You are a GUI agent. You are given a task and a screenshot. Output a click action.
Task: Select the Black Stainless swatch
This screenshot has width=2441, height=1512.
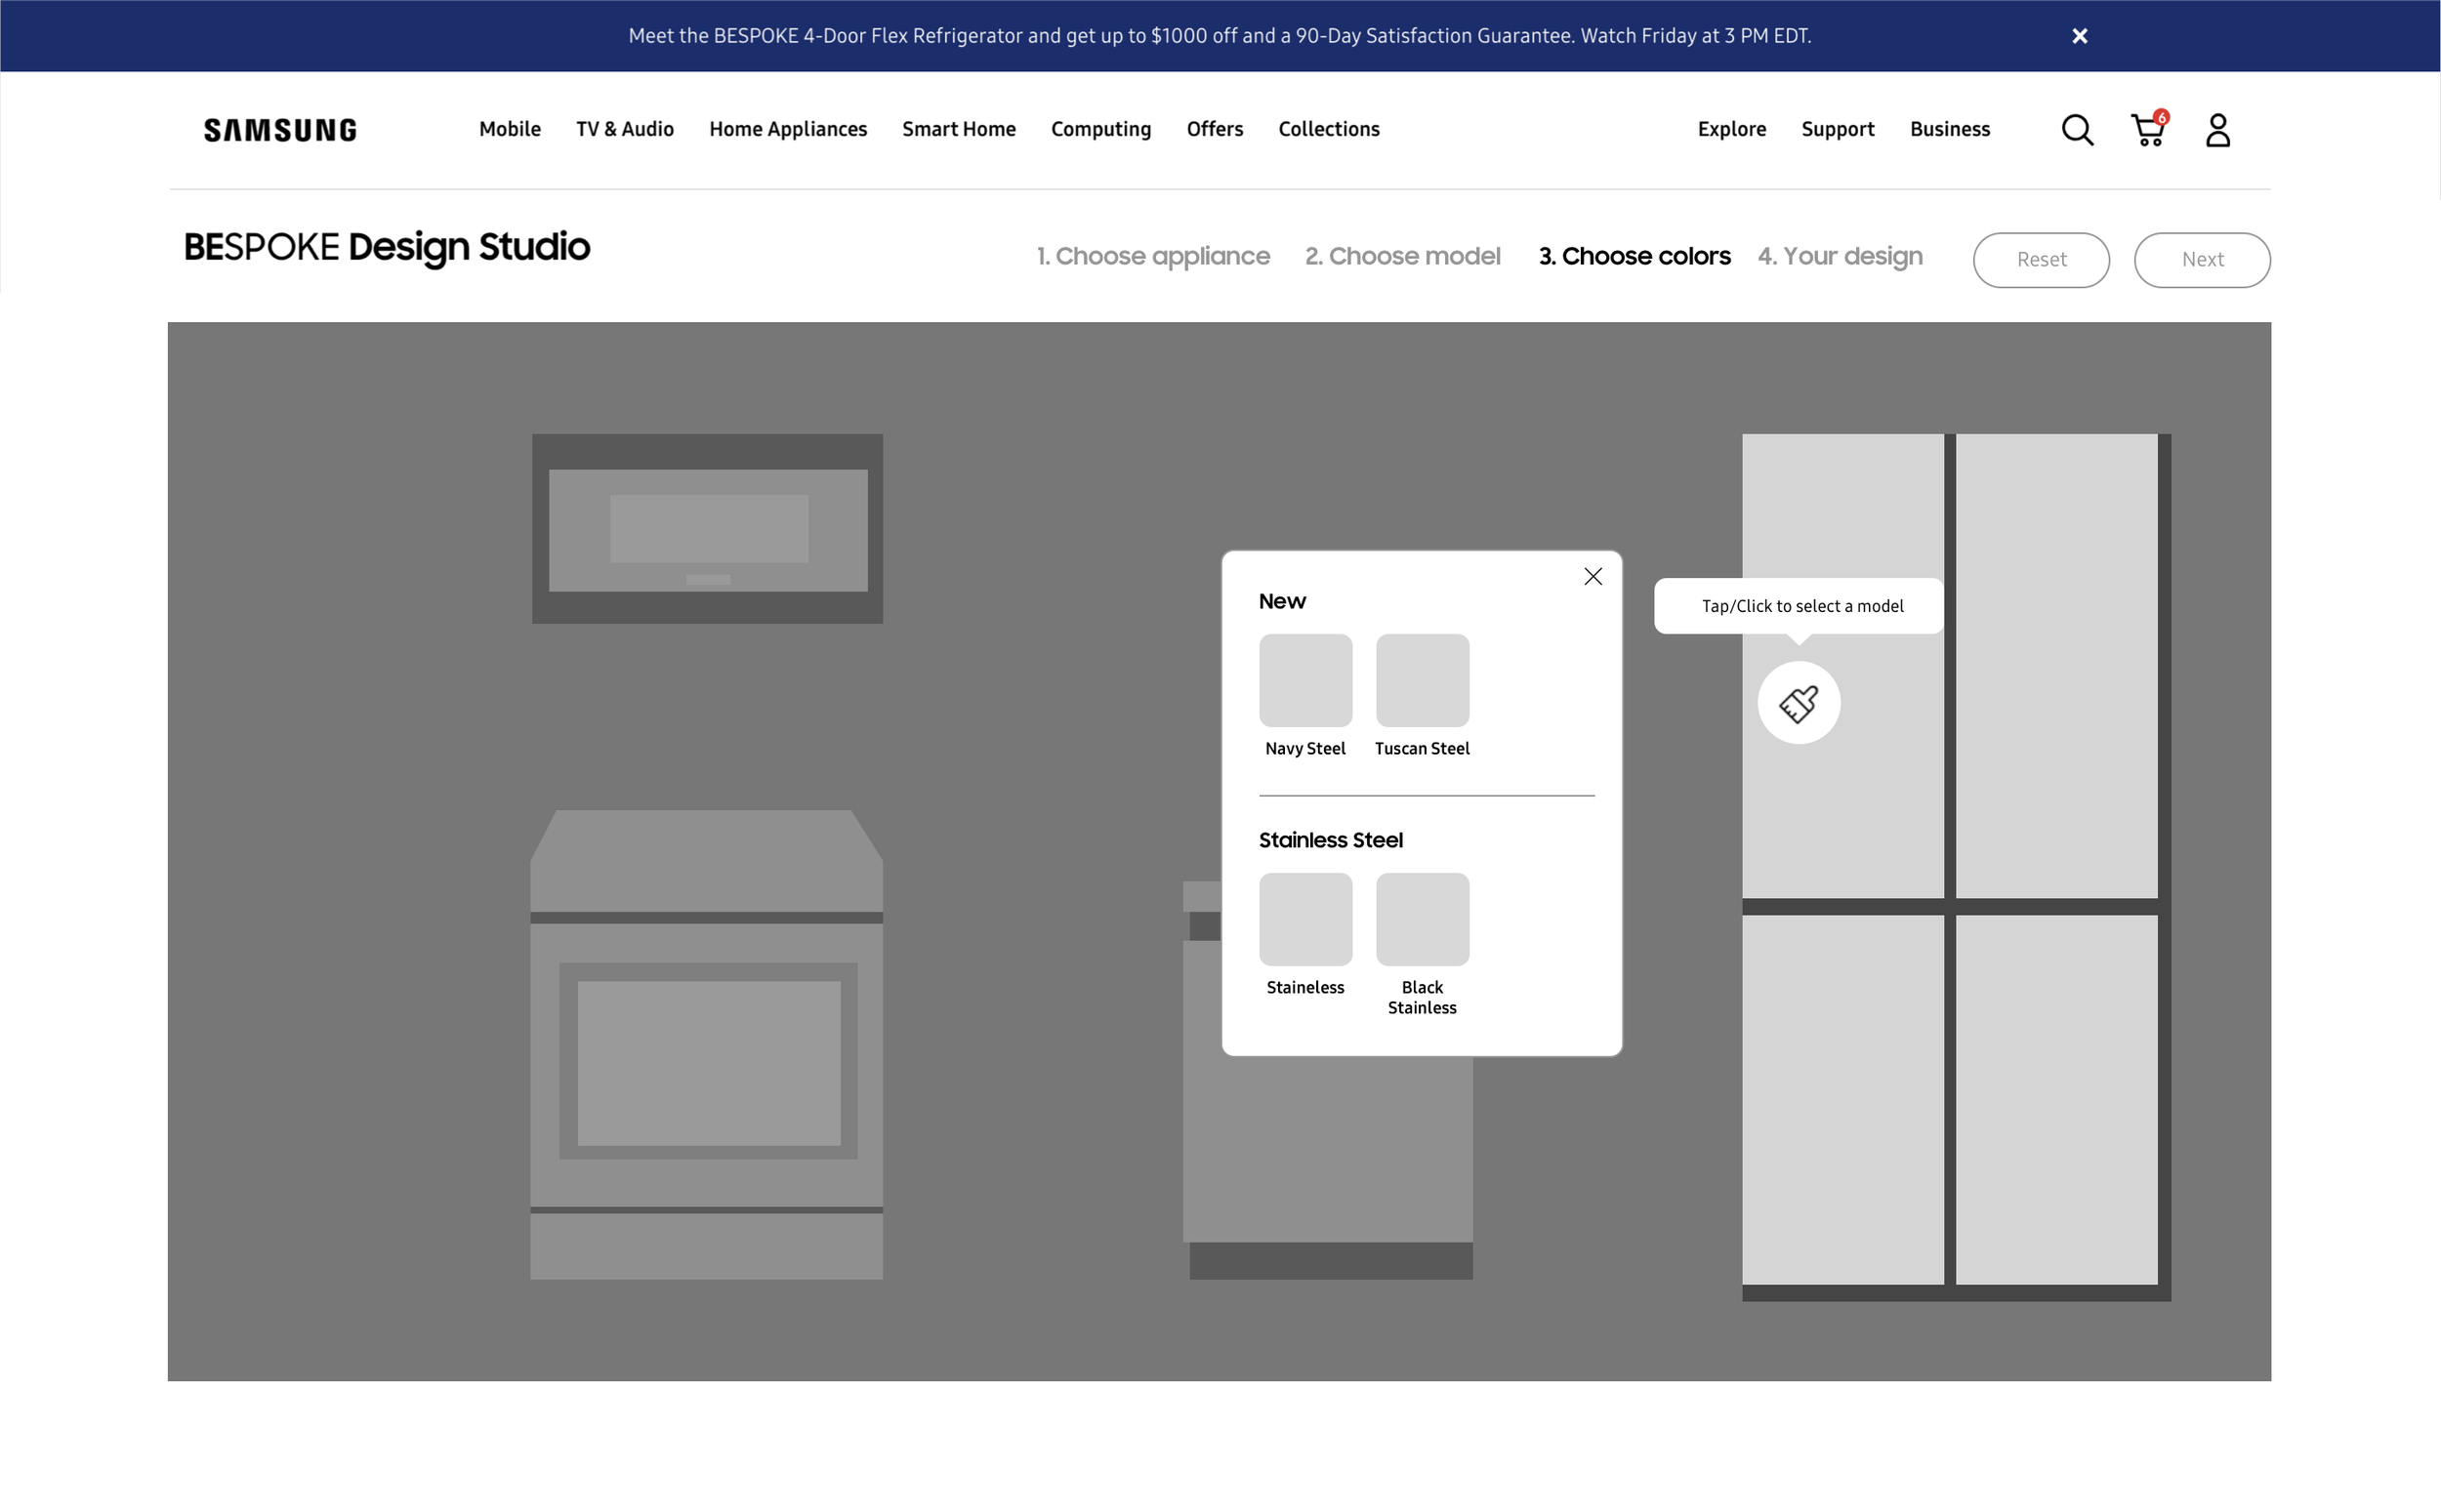point(1421,919)
